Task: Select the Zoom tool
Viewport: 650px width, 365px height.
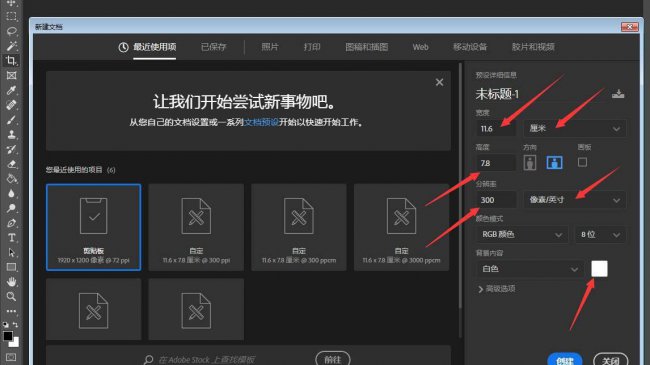Action: pyautogui.click(x=11, y=297)
